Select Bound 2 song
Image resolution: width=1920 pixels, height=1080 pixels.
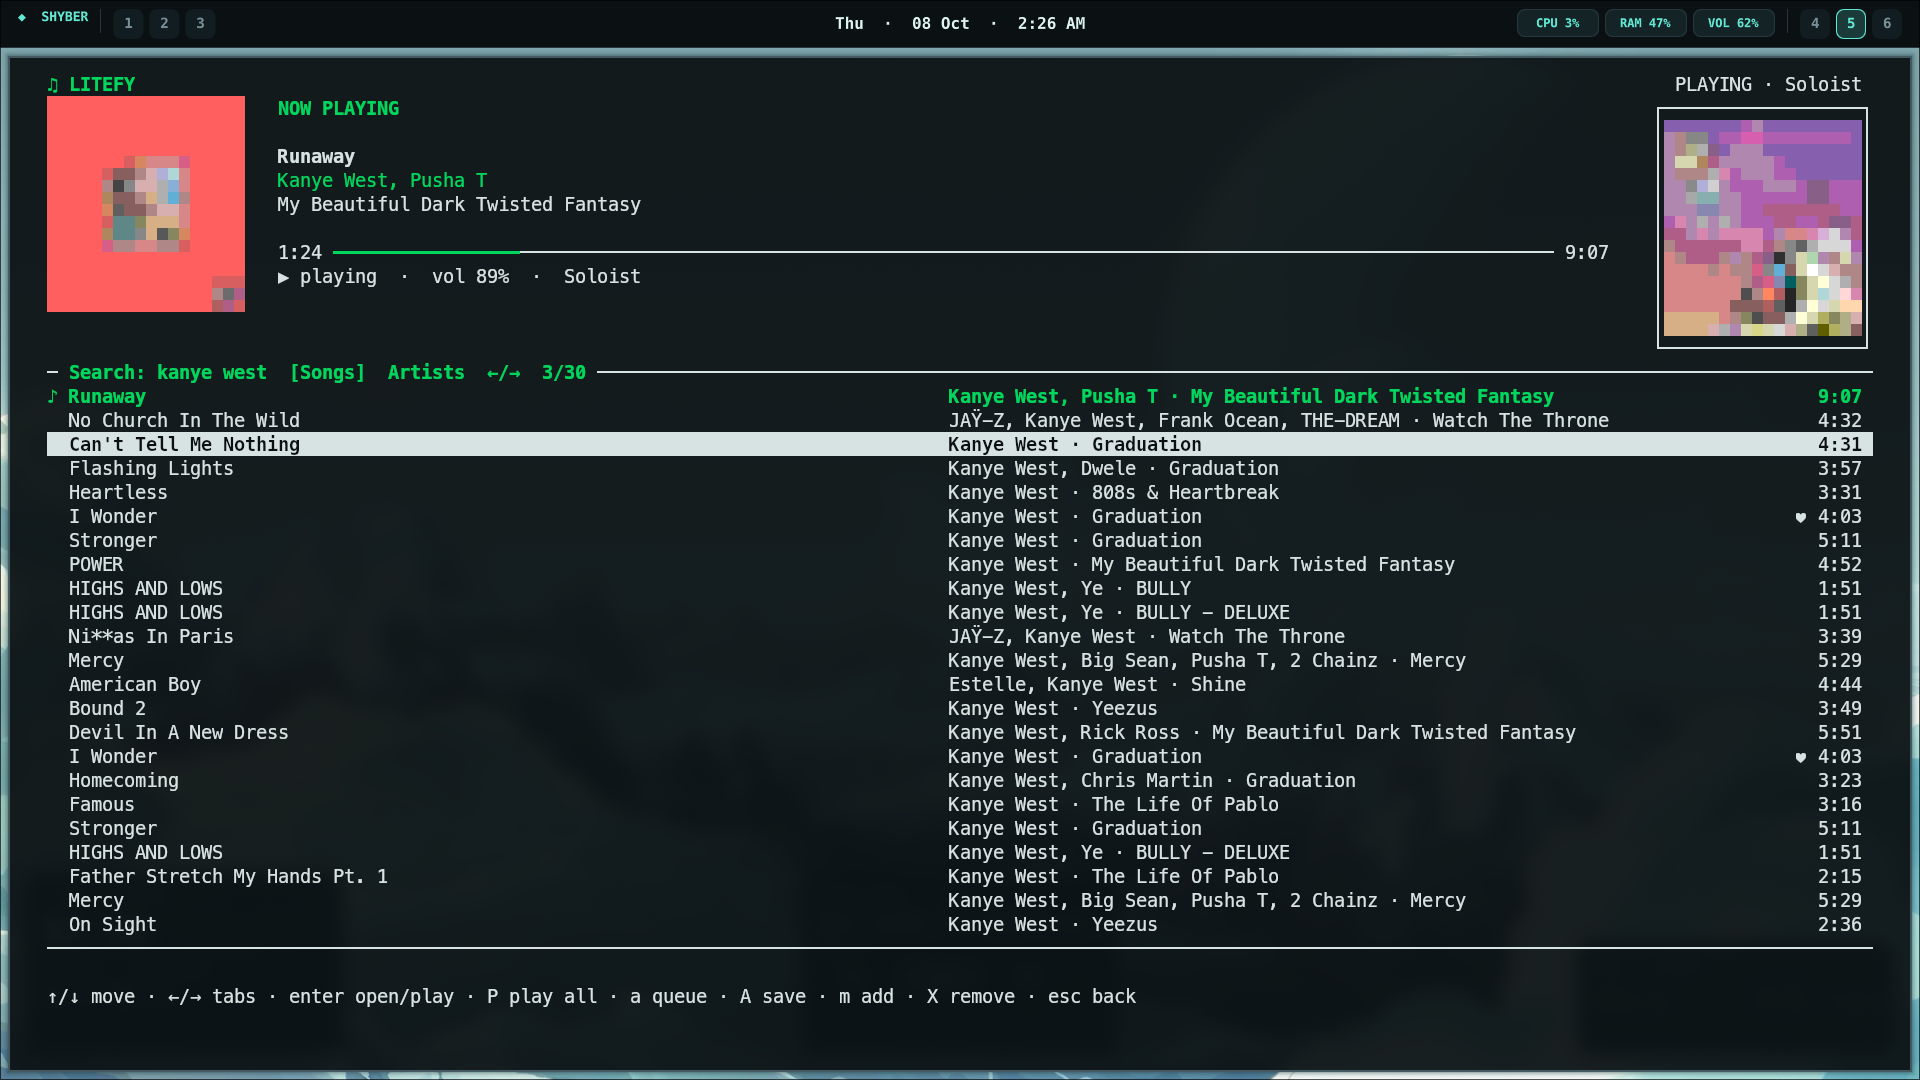tap(107, 709)
